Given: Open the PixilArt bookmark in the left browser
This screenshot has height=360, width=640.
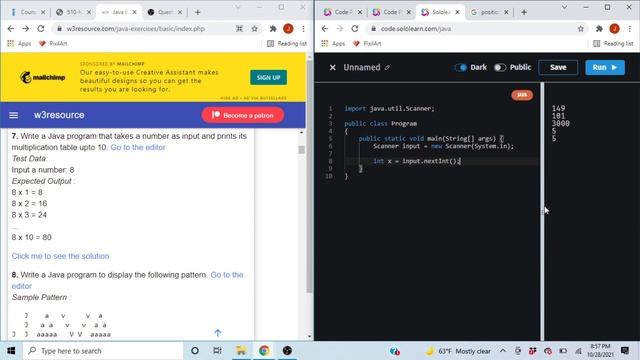Looking at the screenshot, I should 53,43.
